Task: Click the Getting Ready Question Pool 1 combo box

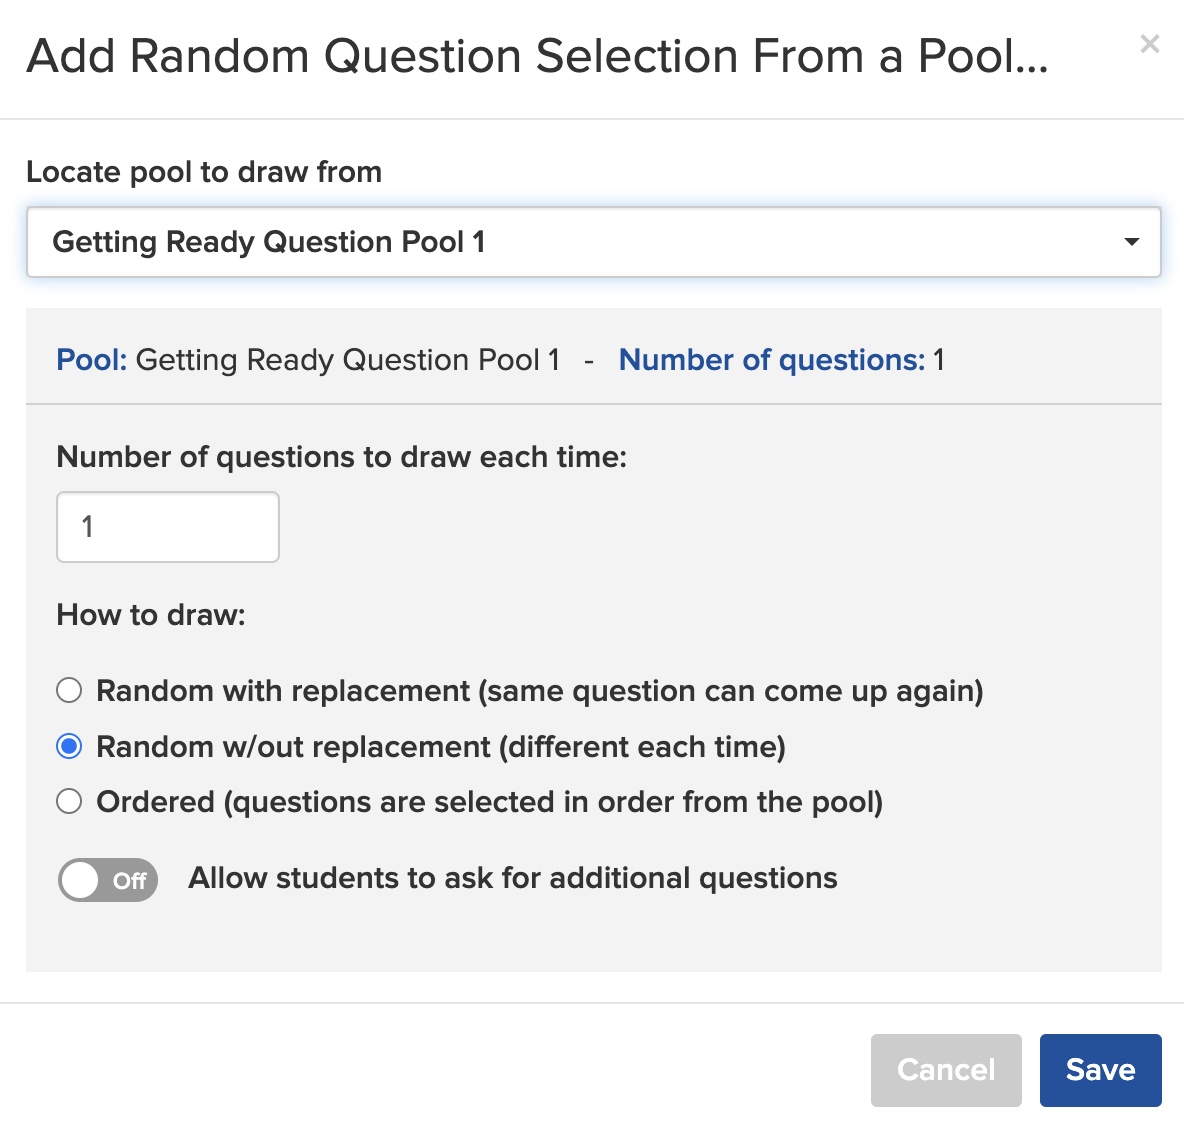Action: [x=594, y=242]
